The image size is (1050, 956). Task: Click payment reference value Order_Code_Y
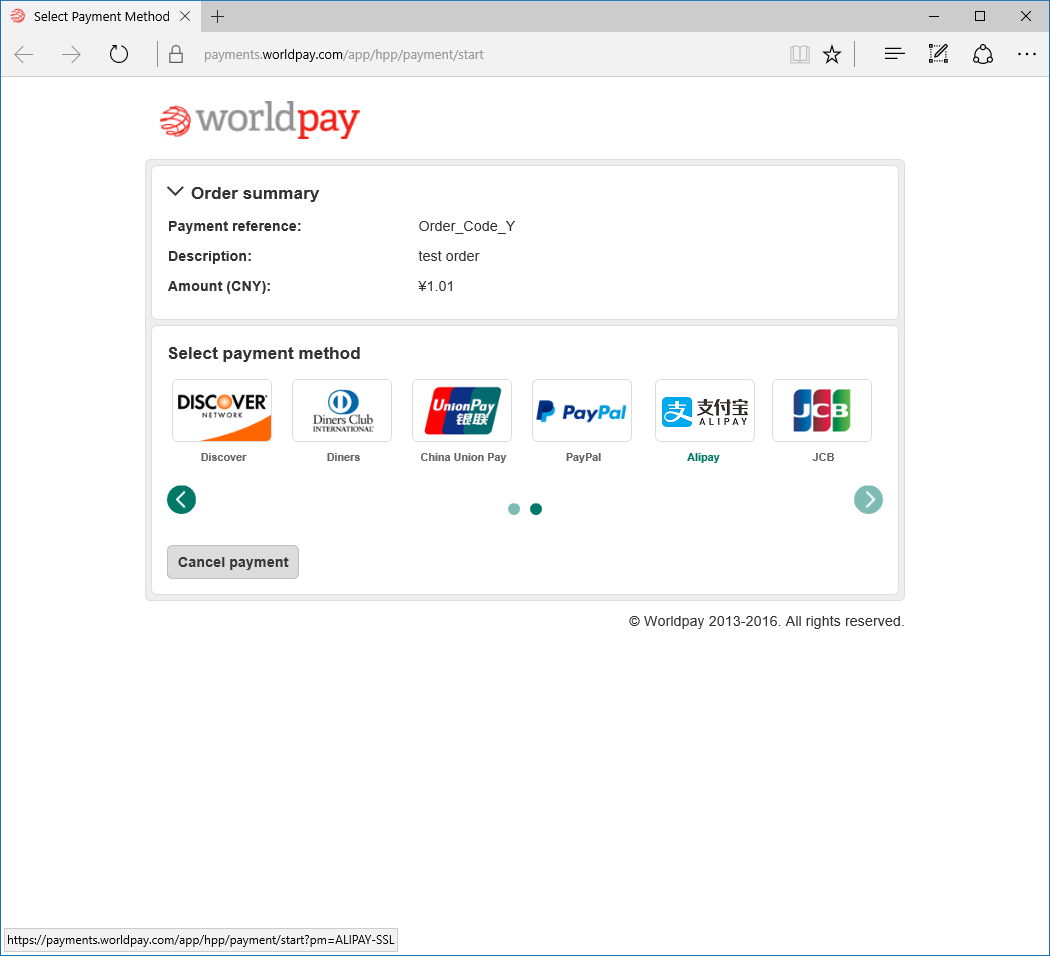pos(467,226)
